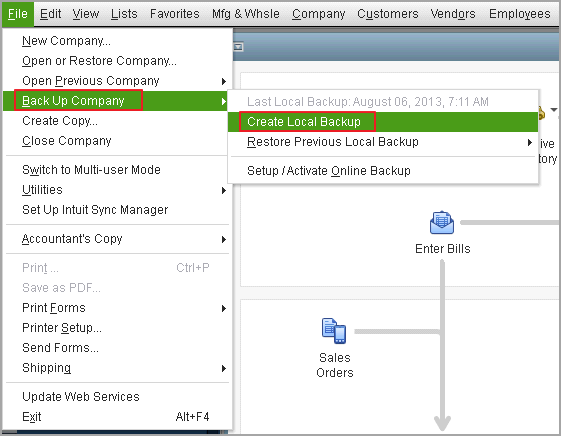Open the Favorites menu
This screenshot has width=561, height=436.
click(175, 14)
